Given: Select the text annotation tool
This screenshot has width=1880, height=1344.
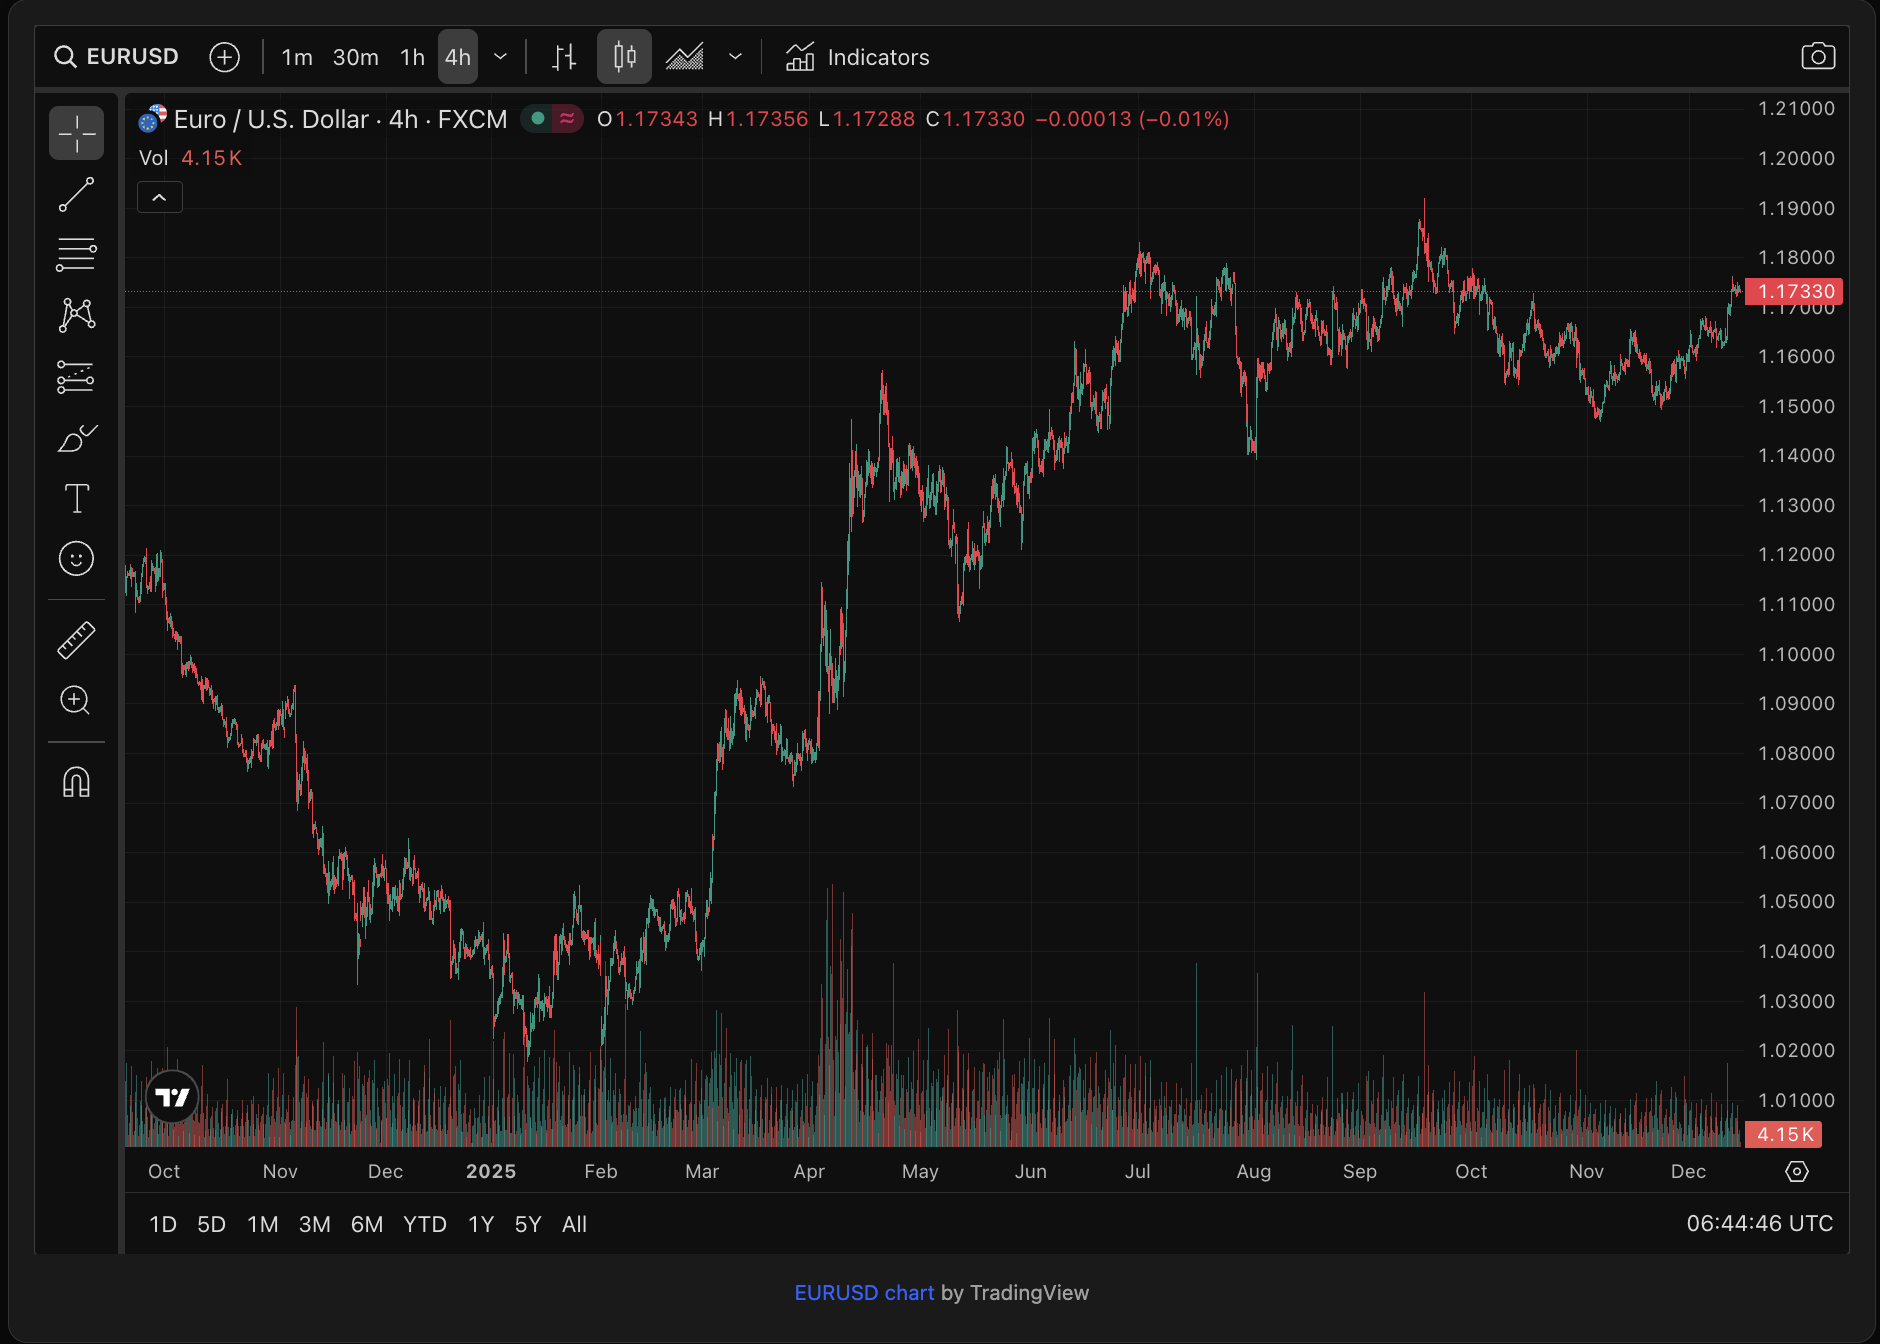Looking at the screenshot, I should (76, 498).
